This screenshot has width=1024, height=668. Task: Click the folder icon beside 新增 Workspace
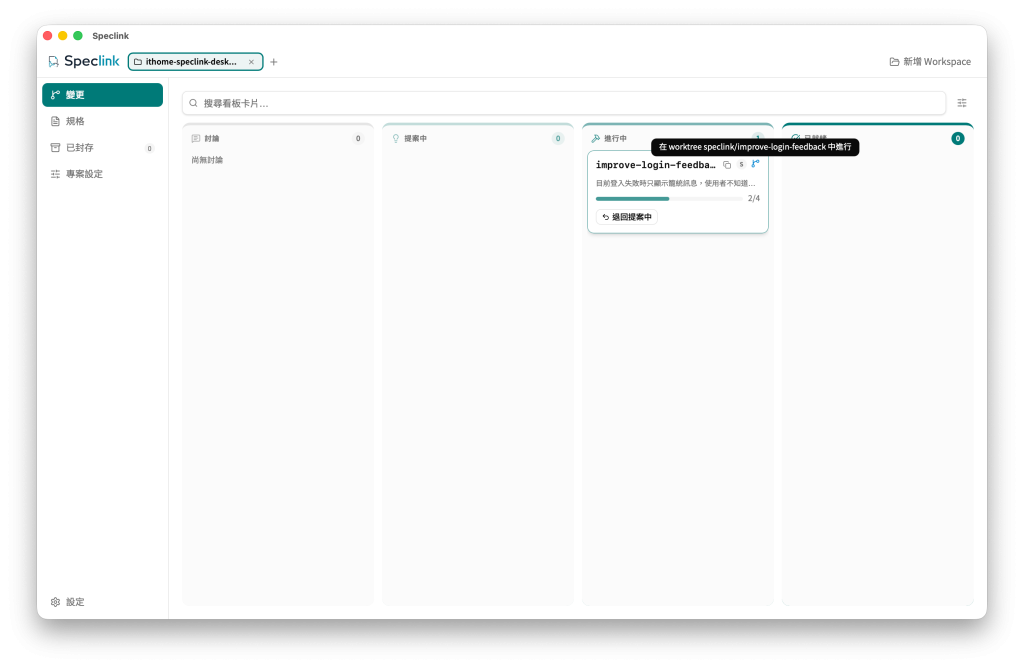click(894, 62)
